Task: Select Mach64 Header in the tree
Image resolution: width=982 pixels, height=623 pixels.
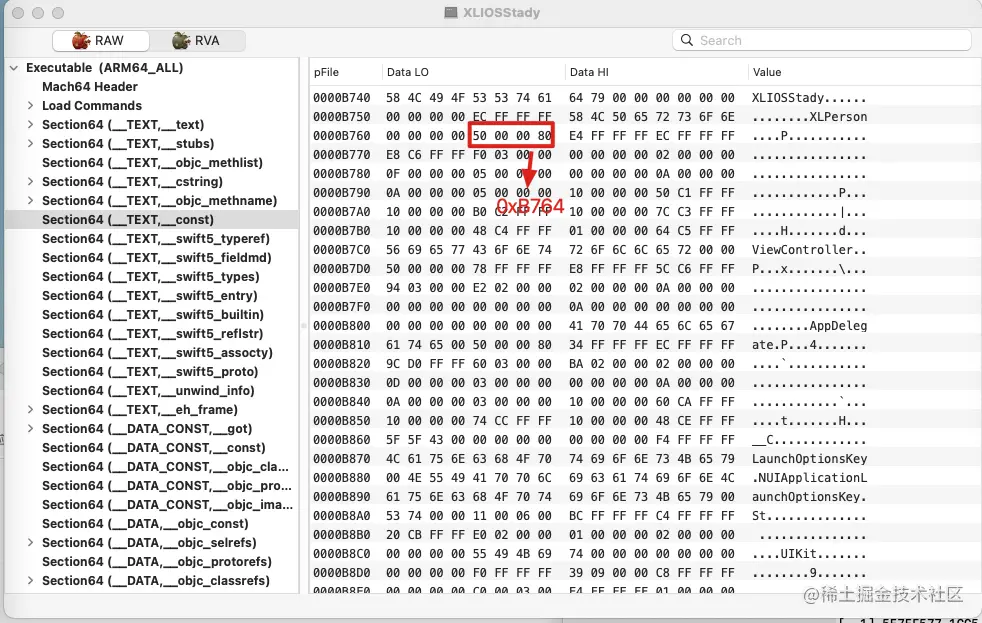Action: [x=90, y=86]
